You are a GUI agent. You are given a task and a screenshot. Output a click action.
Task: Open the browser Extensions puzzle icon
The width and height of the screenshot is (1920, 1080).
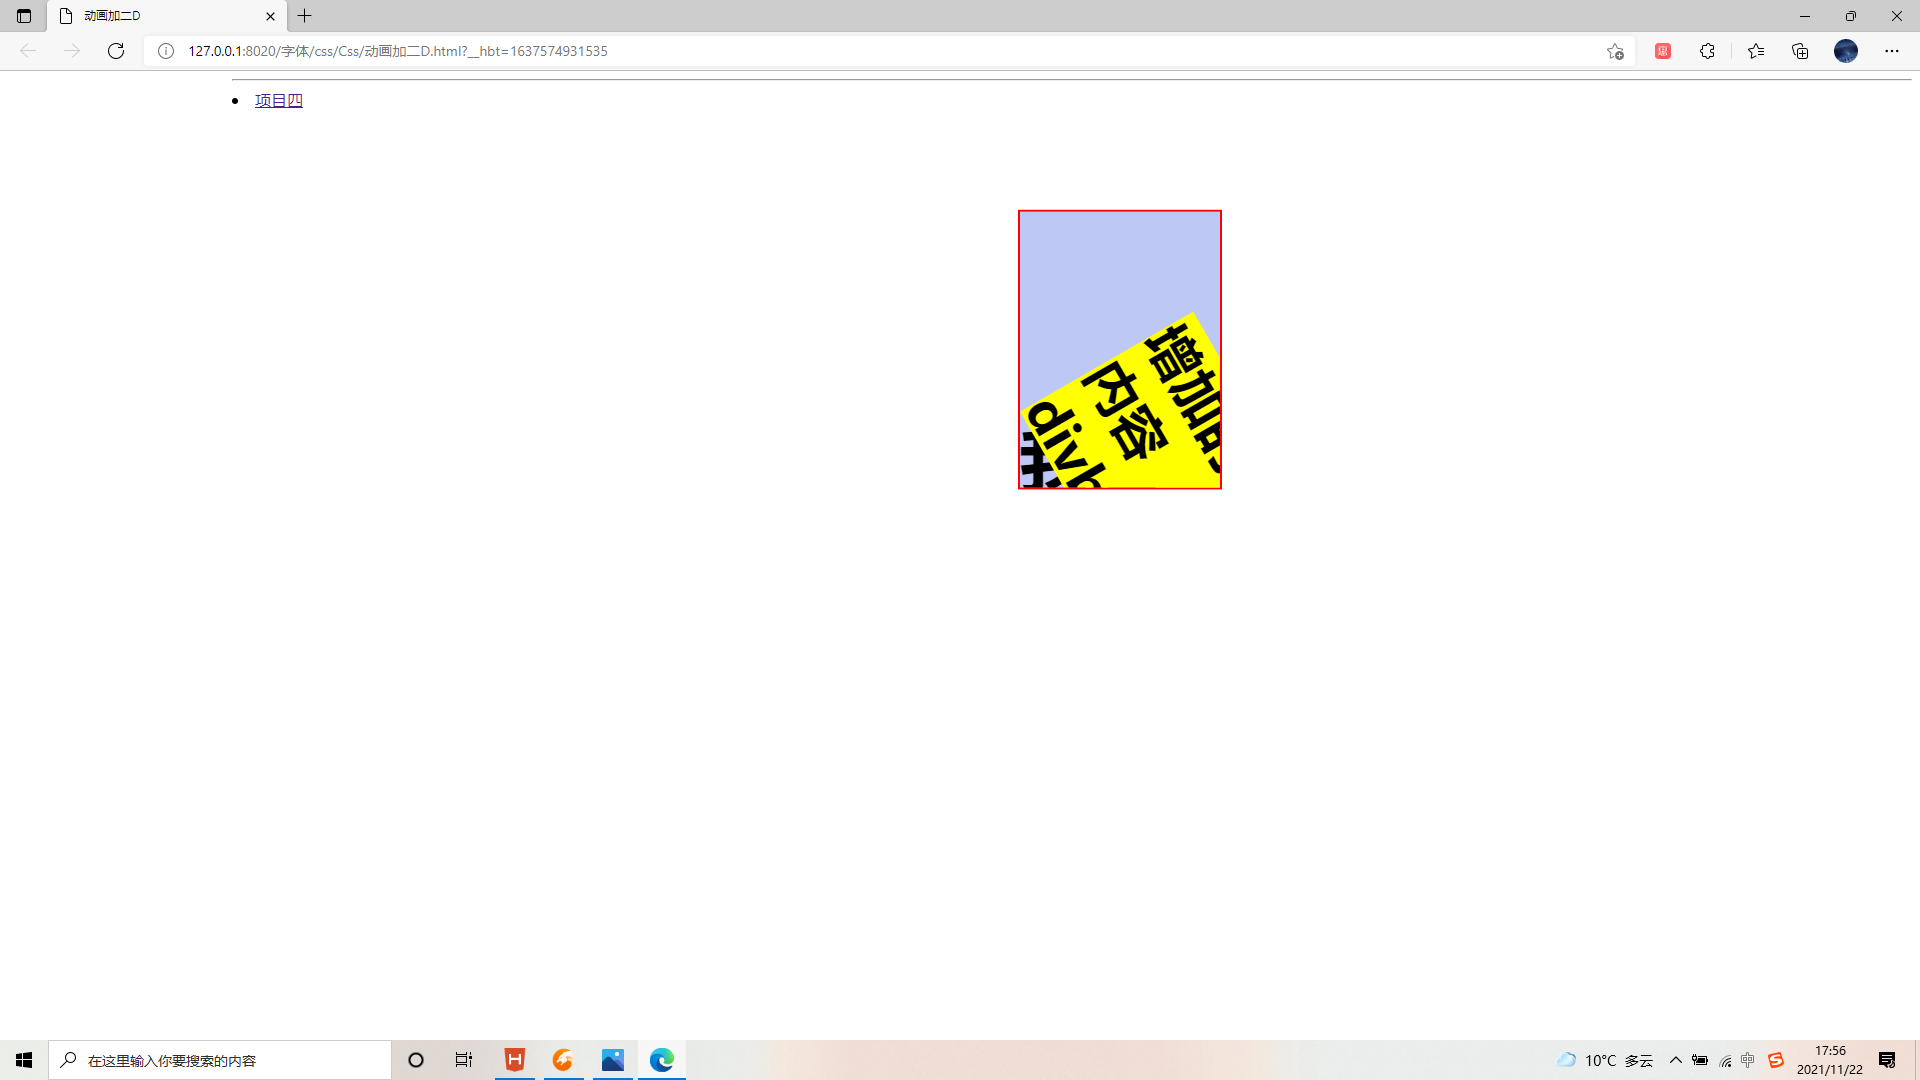[x=1707, y=51]
